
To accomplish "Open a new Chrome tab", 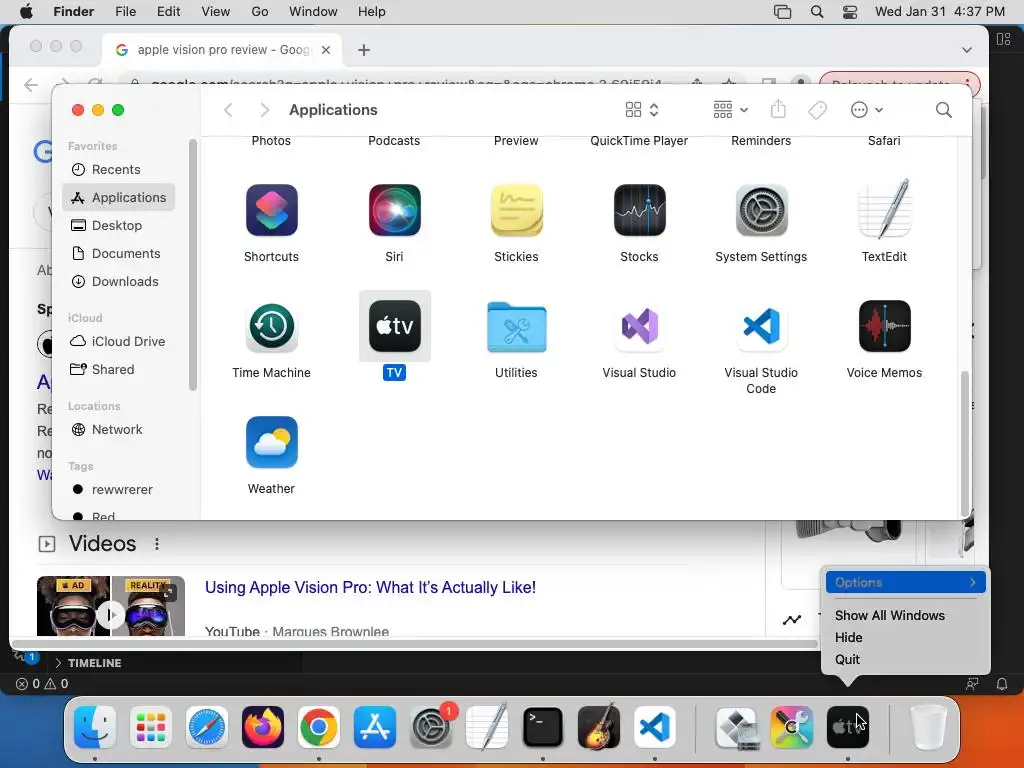I will pos(364,50).
